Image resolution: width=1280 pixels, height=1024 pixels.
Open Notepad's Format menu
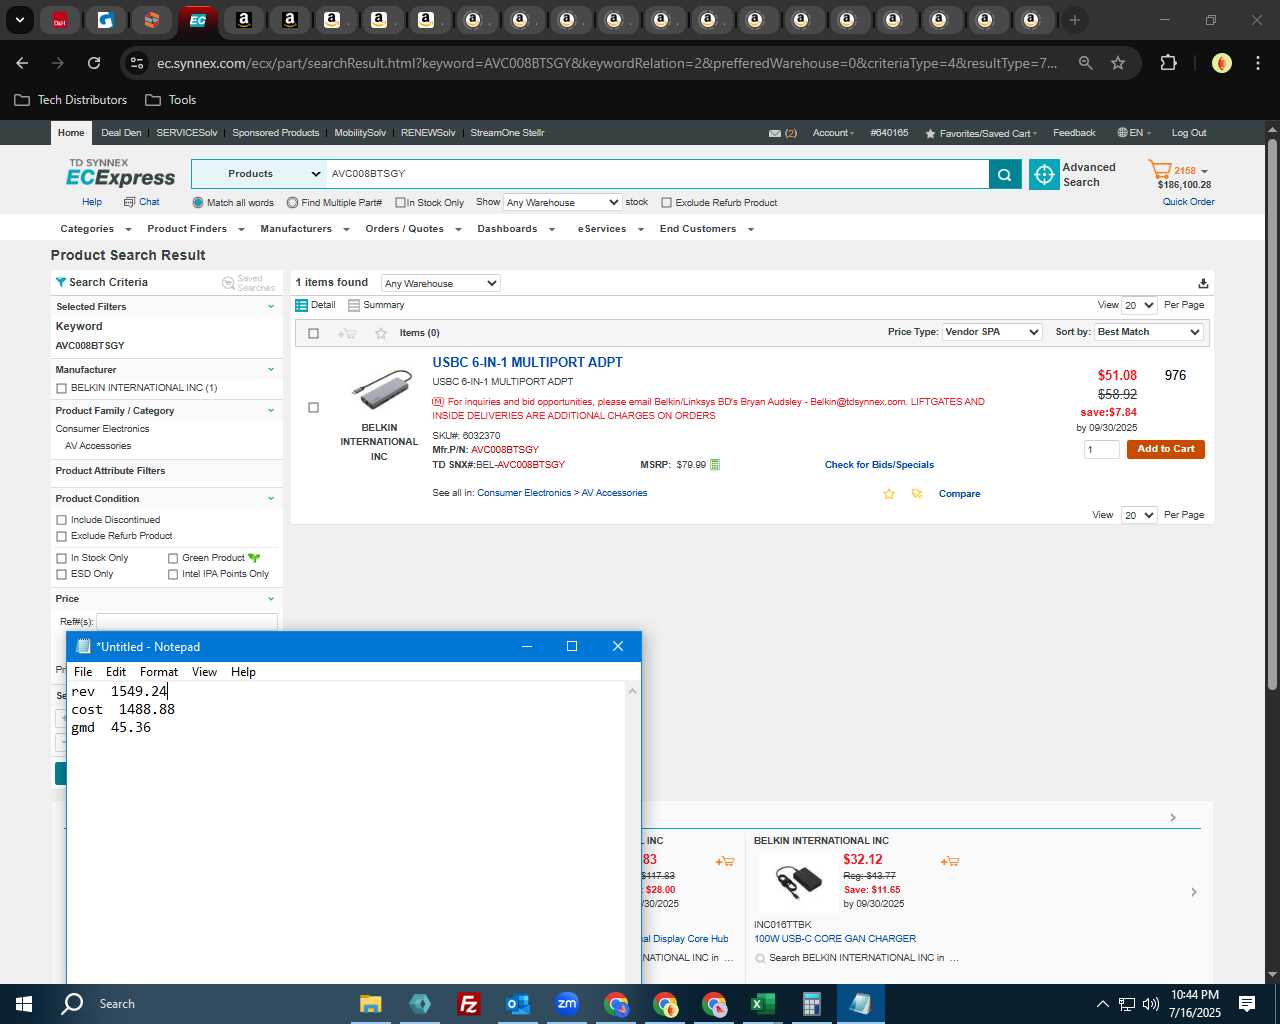point(159,672)
